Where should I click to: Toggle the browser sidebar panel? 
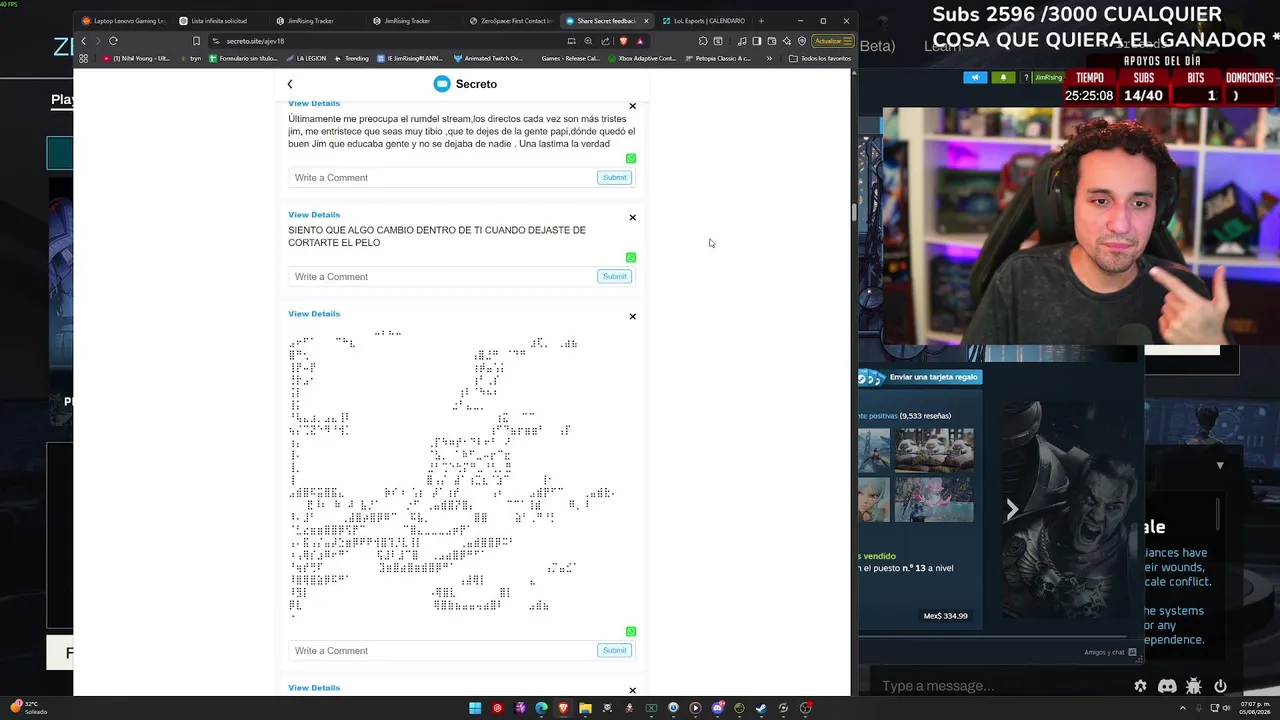click(x=757, y=41)
